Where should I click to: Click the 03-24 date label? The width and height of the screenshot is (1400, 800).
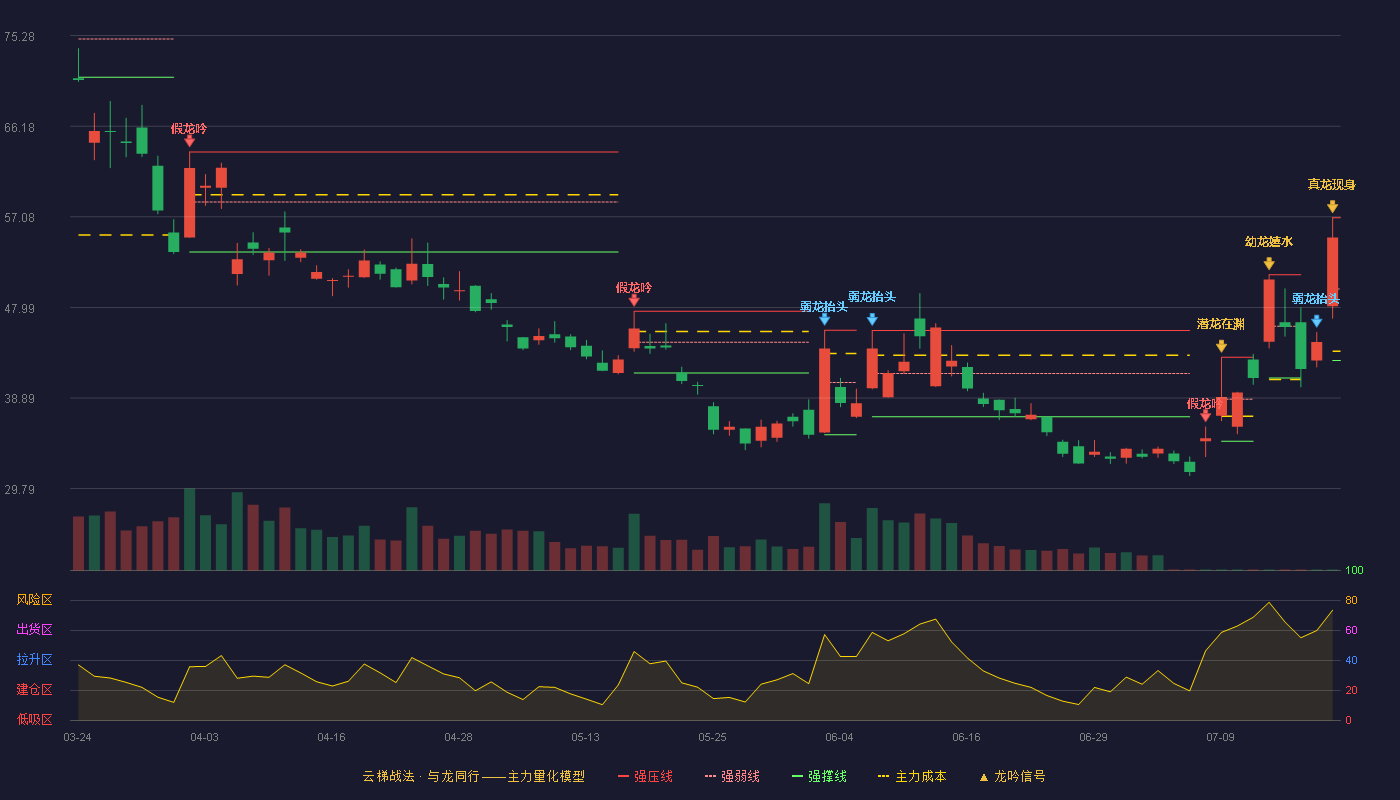tap(77, 737)
